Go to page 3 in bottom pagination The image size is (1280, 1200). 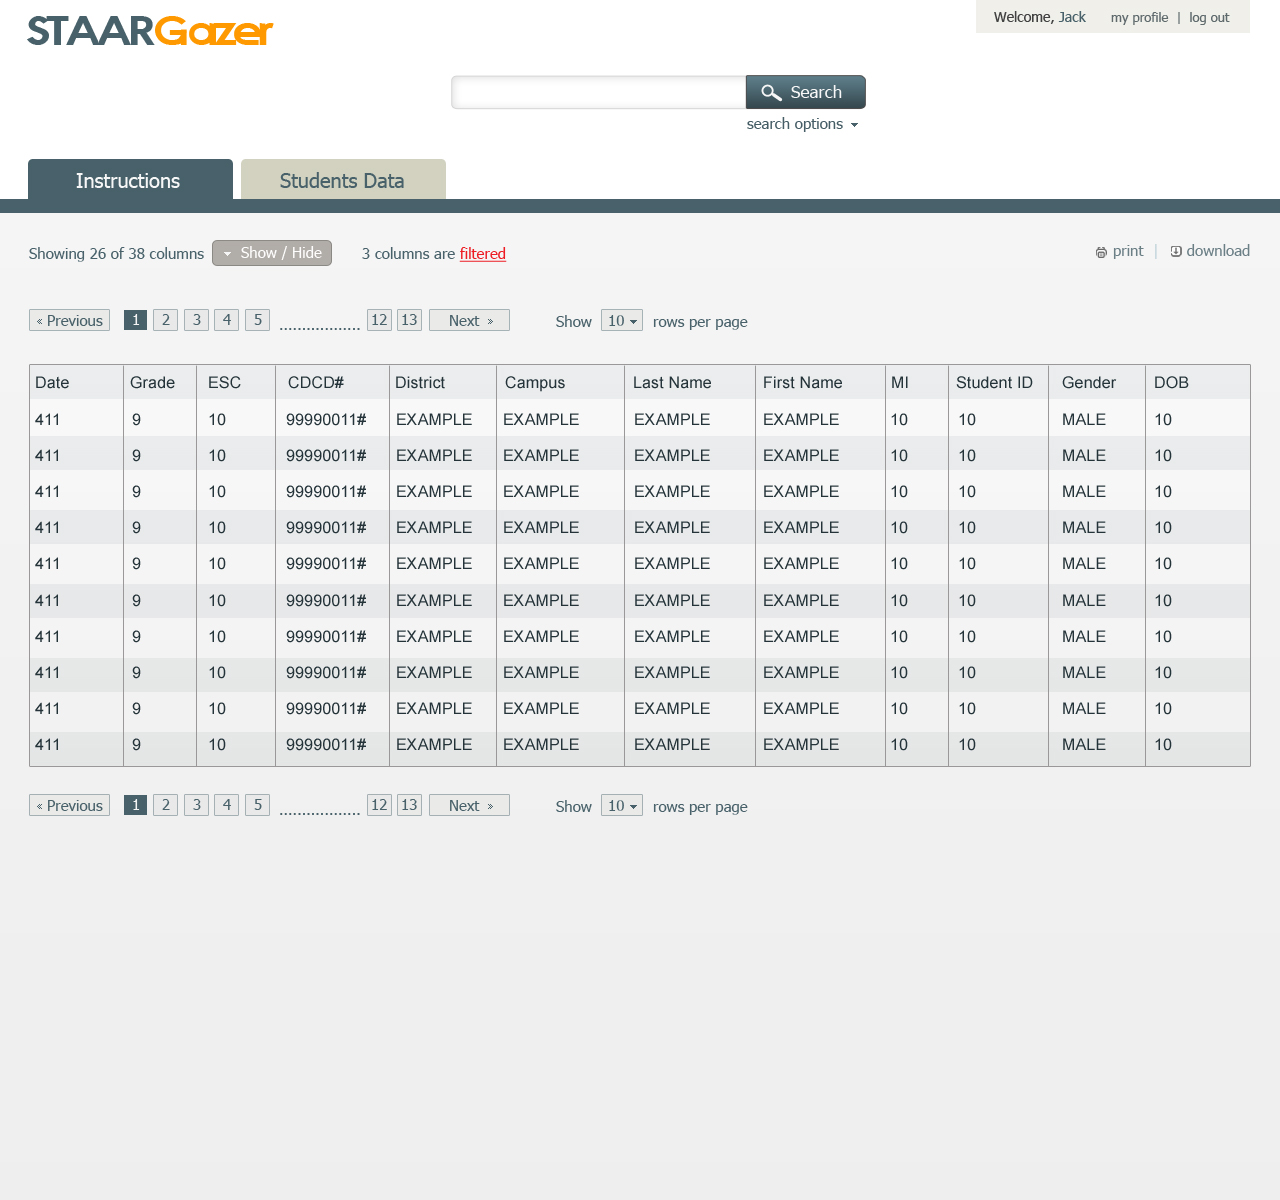[196, 805]
